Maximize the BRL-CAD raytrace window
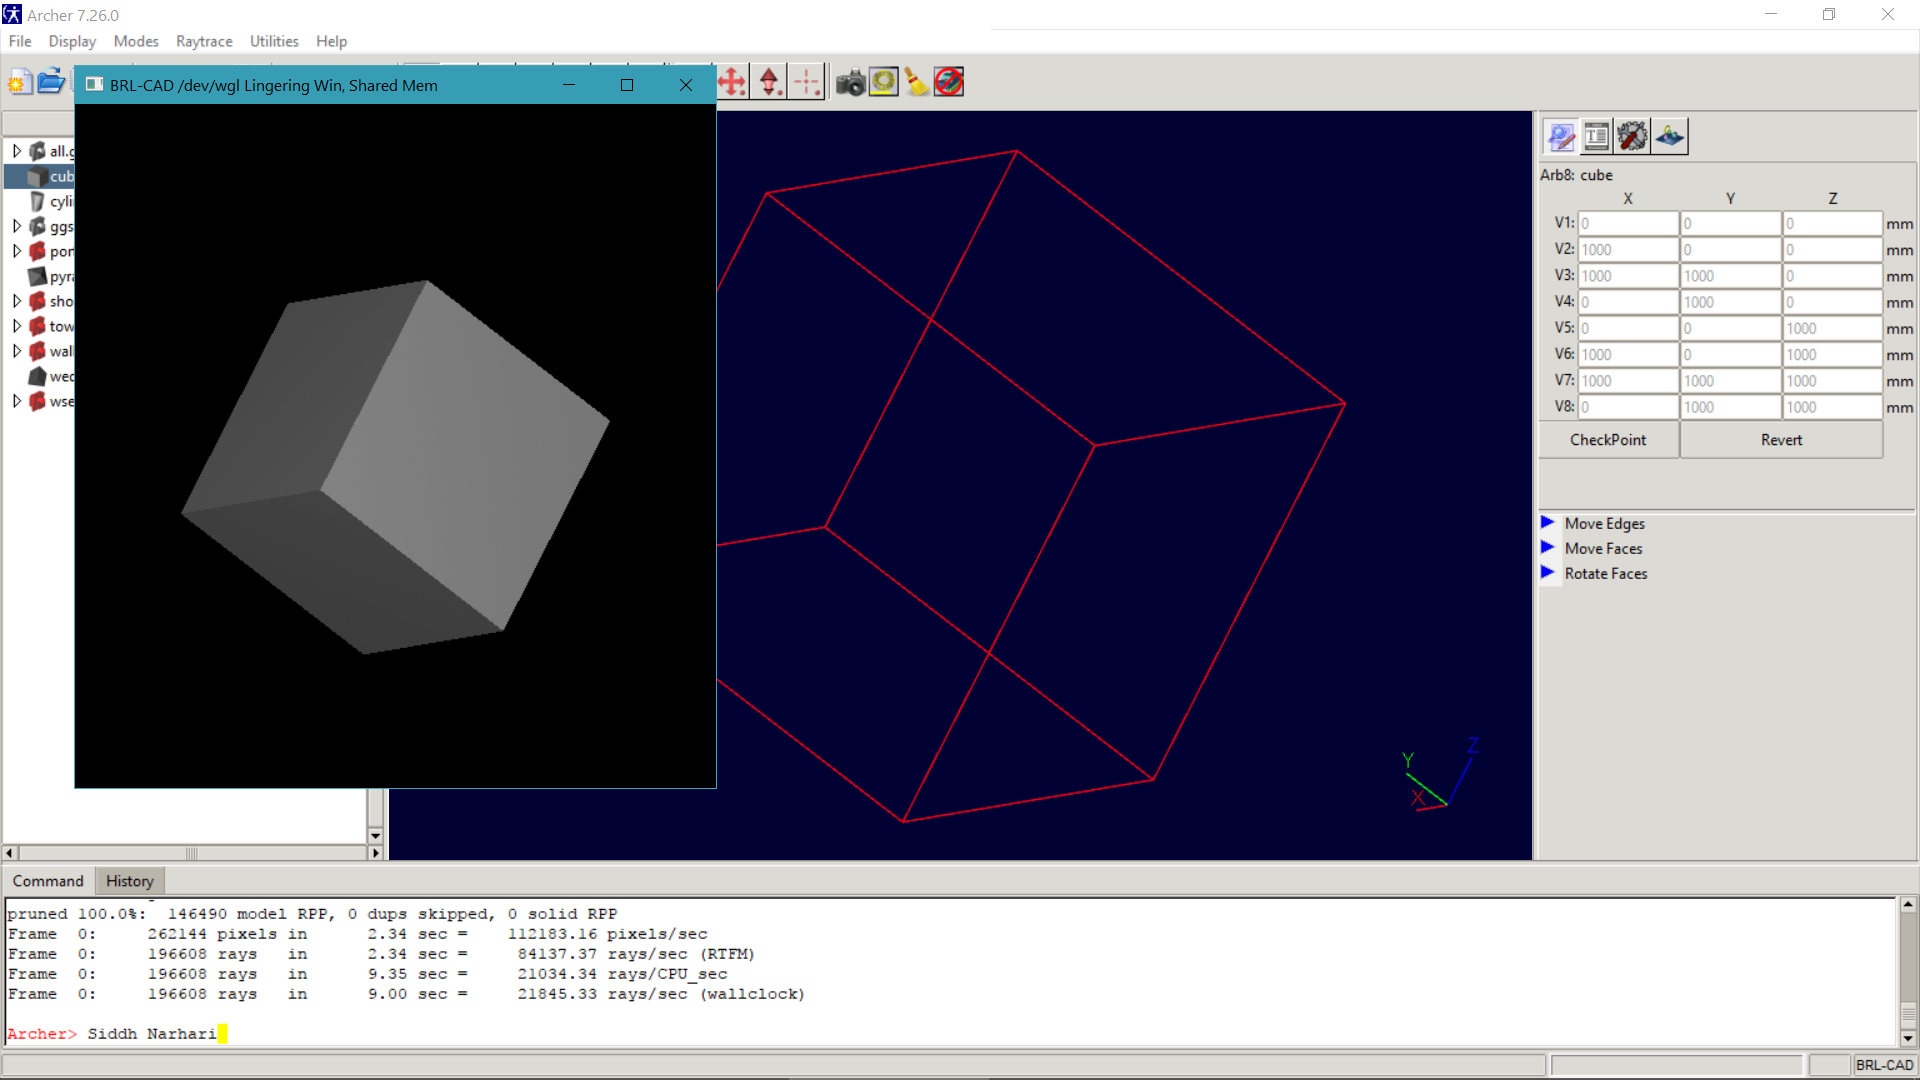Screen dimensions: 1920x1080 point(627,85)
